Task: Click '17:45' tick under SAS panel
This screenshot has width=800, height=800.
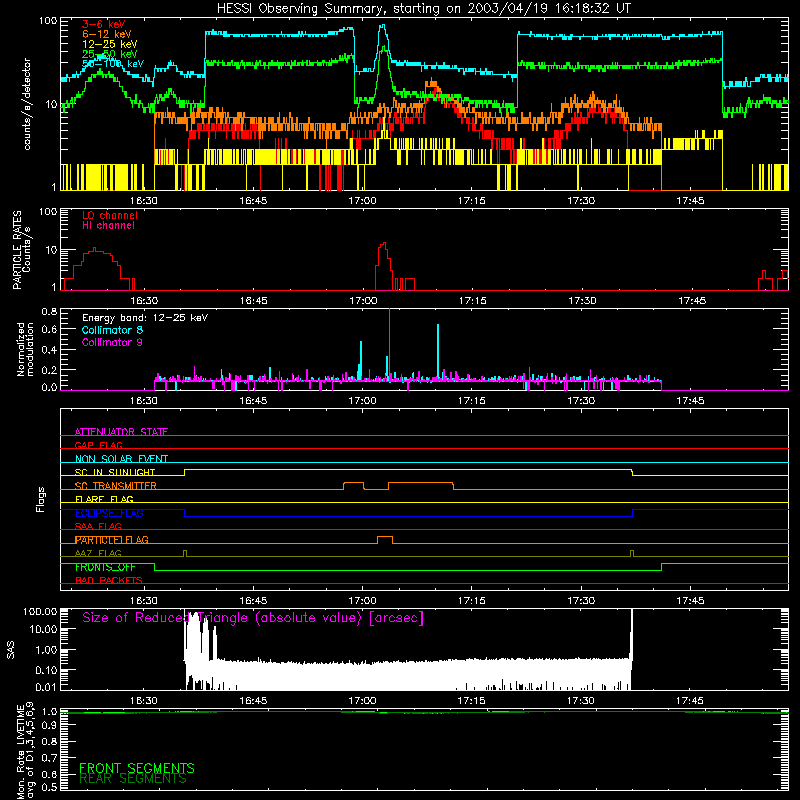Action: pyautogui.click(x=690, y=701)
